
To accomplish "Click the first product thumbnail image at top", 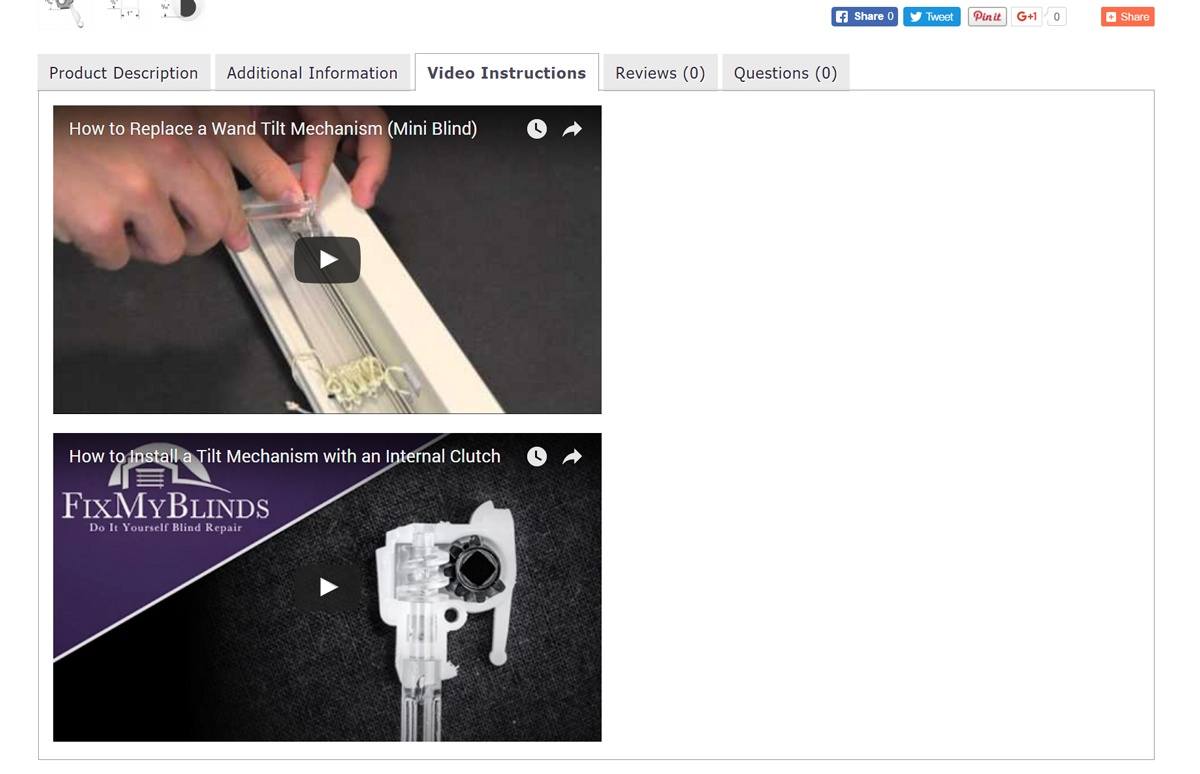I will pos(62,11).
